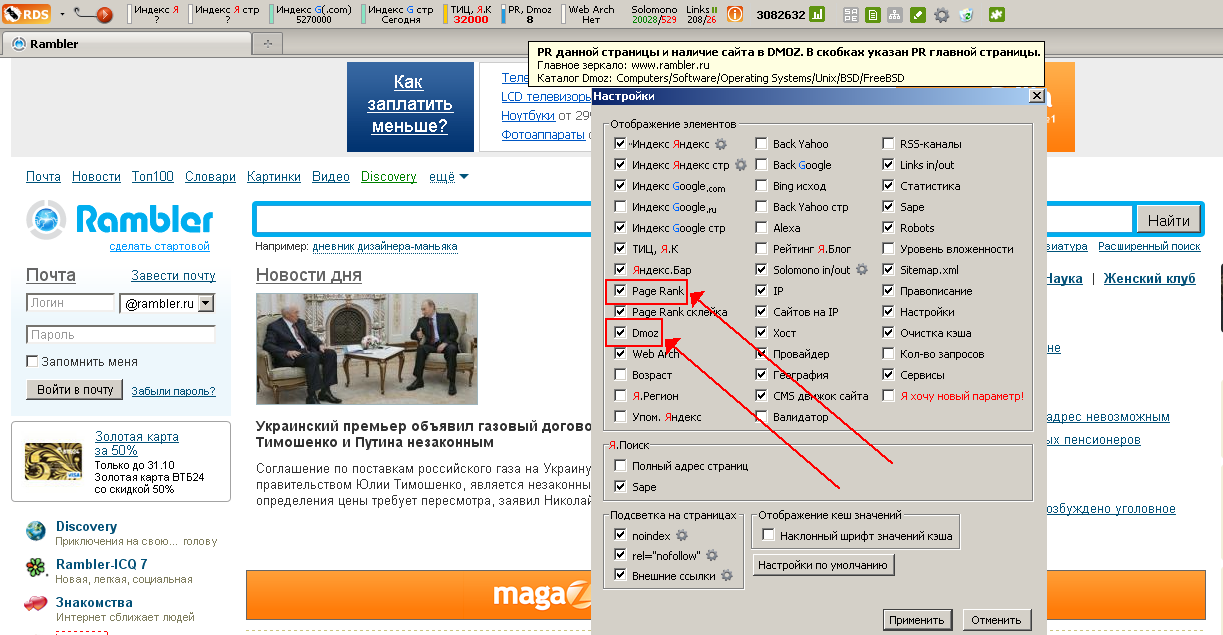Check the RSS-каналы option
The height and width of the screenshot is (635, 1223).
point(889,144)
